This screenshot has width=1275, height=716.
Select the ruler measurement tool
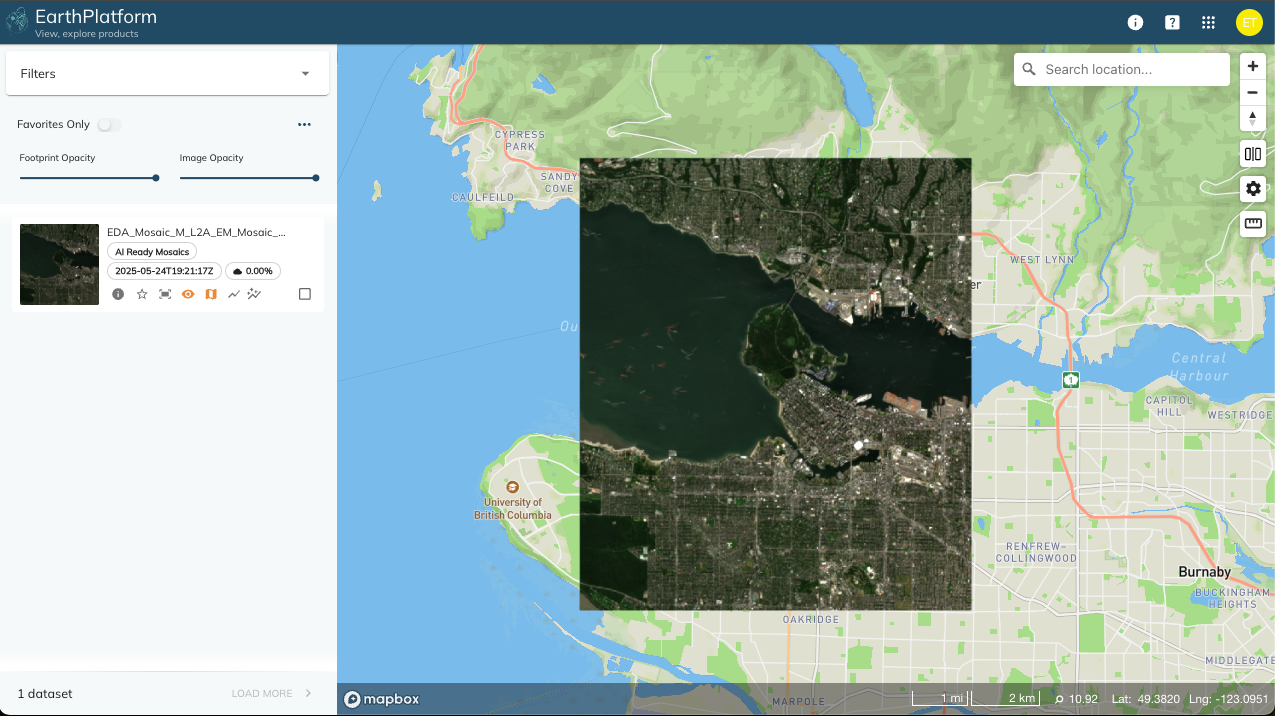[x=1253, y=223]
